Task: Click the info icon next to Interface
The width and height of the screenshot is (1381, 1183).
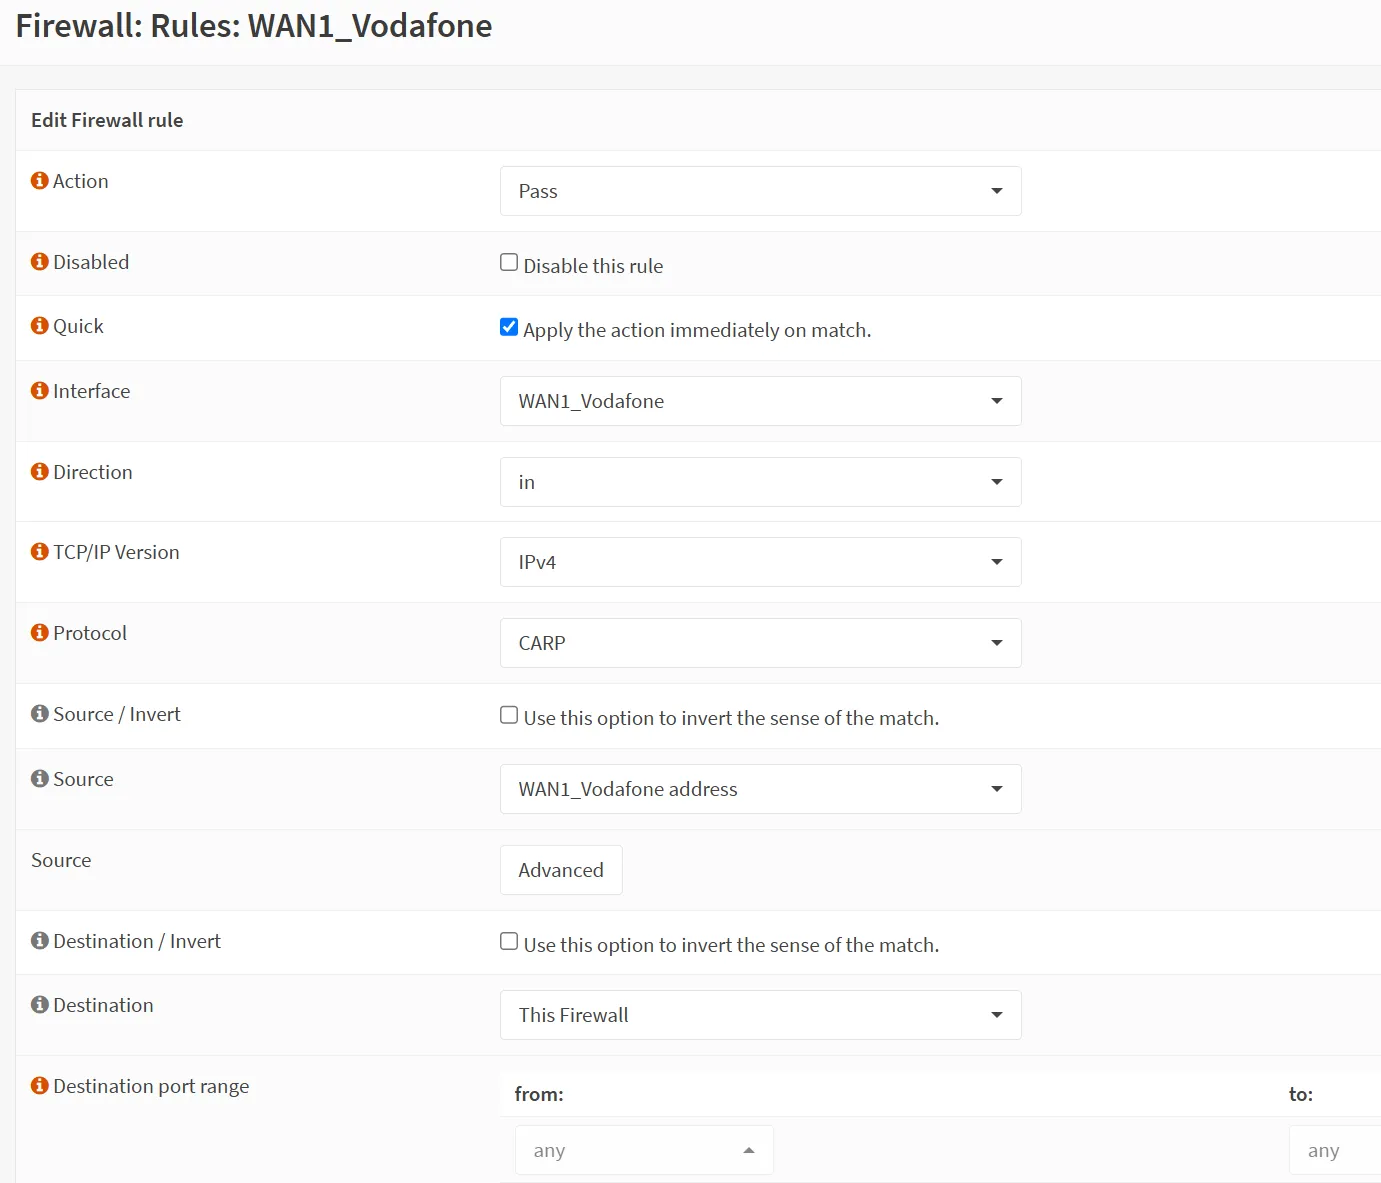Action: [x=40, y=391]
